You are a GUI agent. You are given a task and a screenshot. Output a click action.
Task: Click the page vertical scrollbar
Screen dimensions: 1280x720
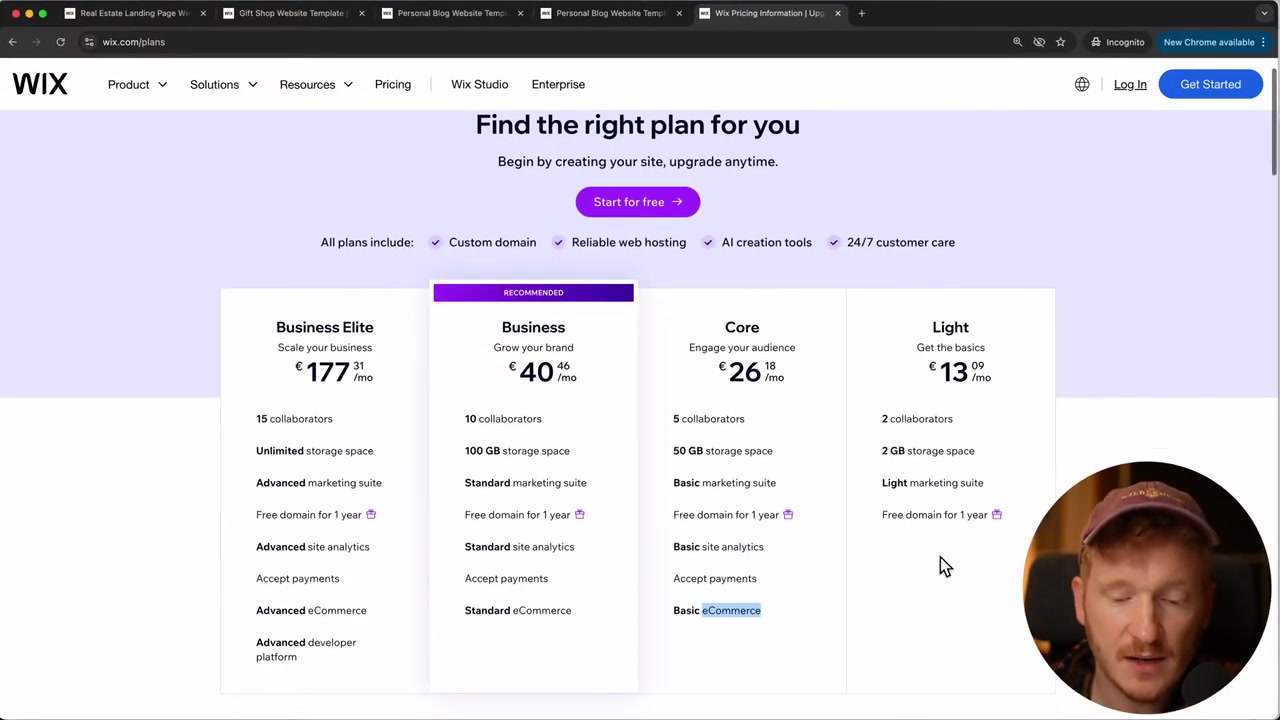click(1275, 120)
